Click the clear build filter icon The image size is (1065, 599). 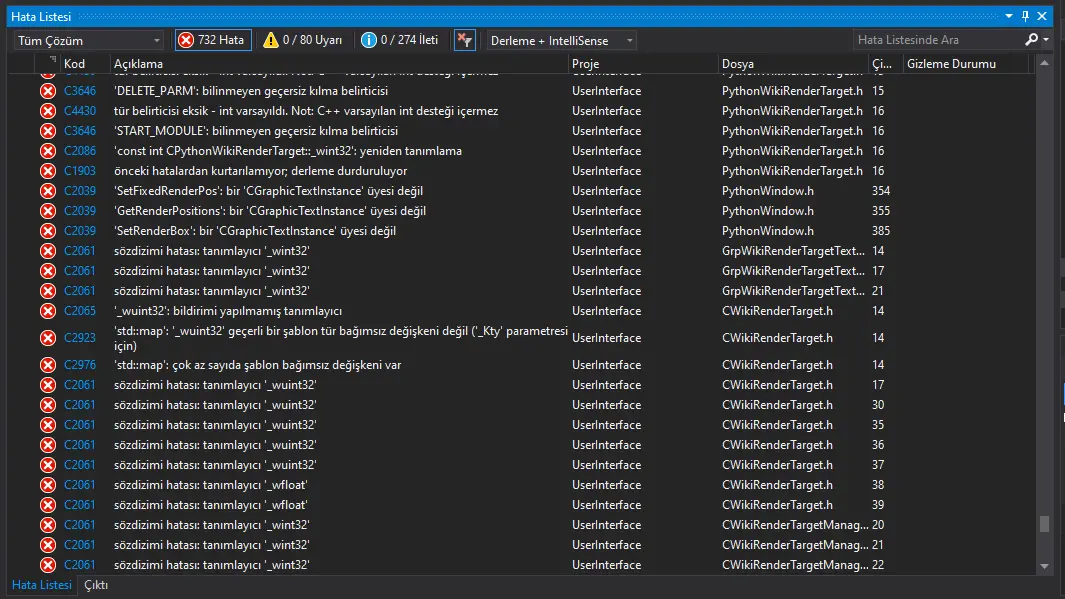pos(464,40)
